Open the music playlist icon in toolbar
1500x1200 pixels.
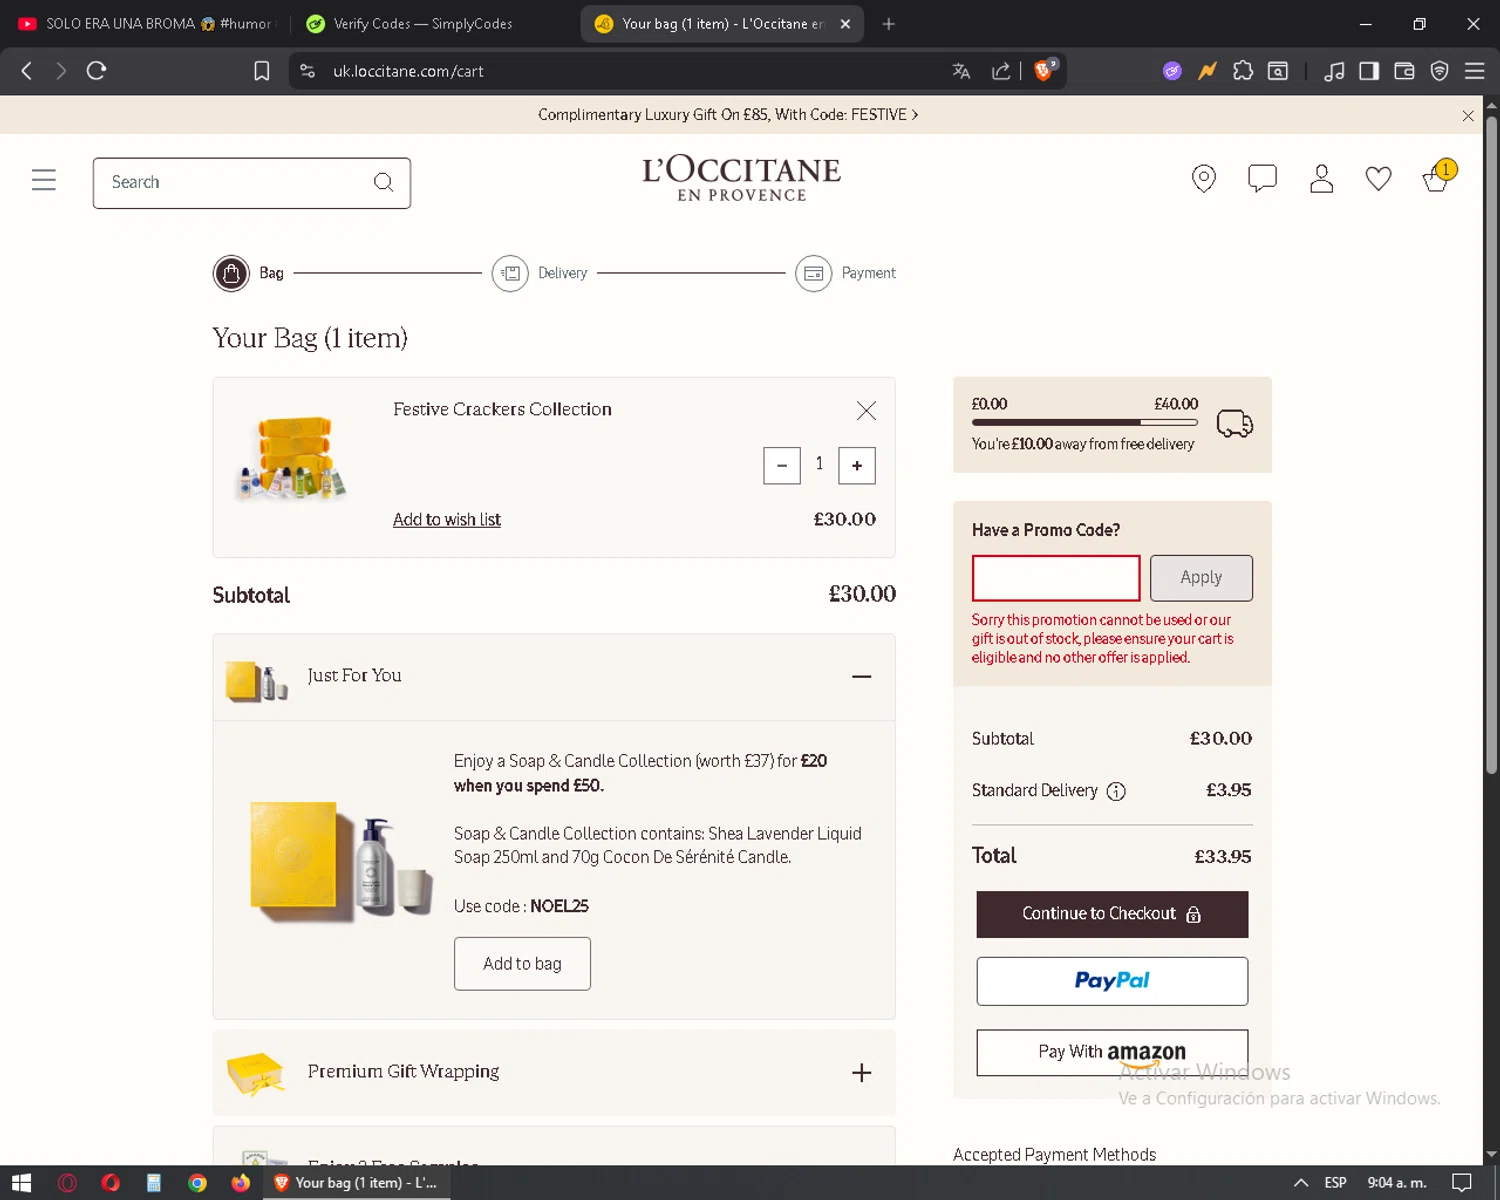[1334, 71]
